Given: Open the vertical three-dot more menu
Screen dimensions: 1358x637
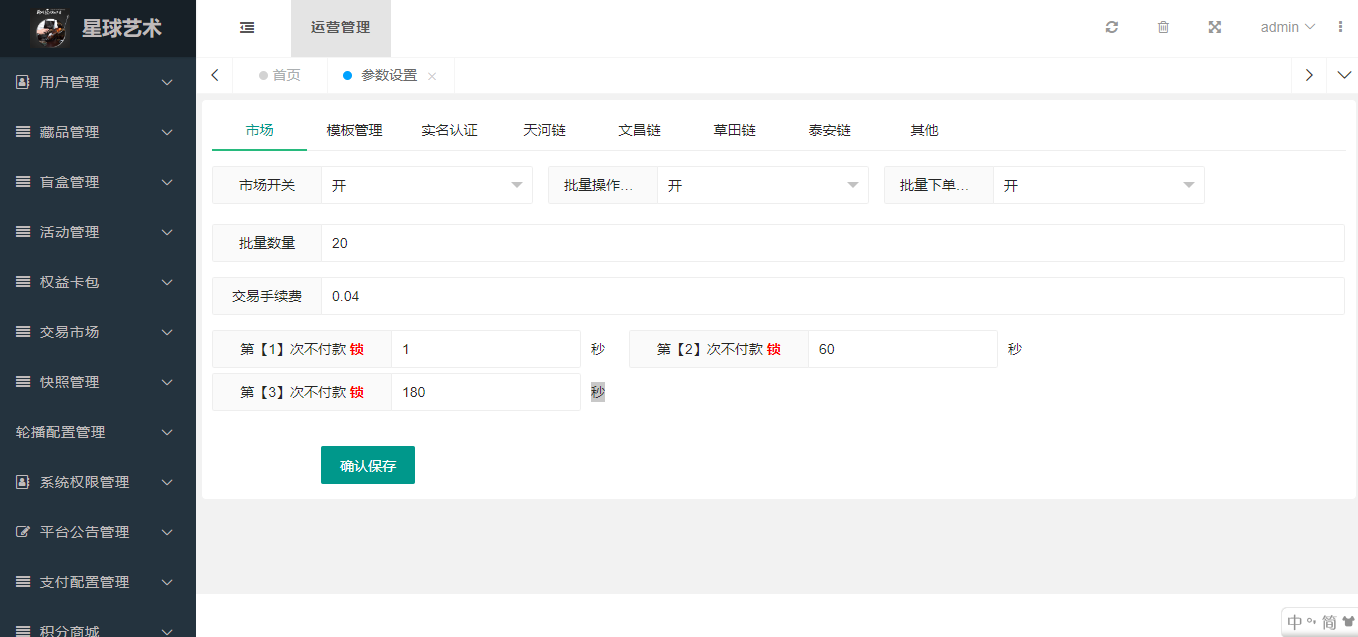Looking at the screenshot, I should (x=1340, y=28).
